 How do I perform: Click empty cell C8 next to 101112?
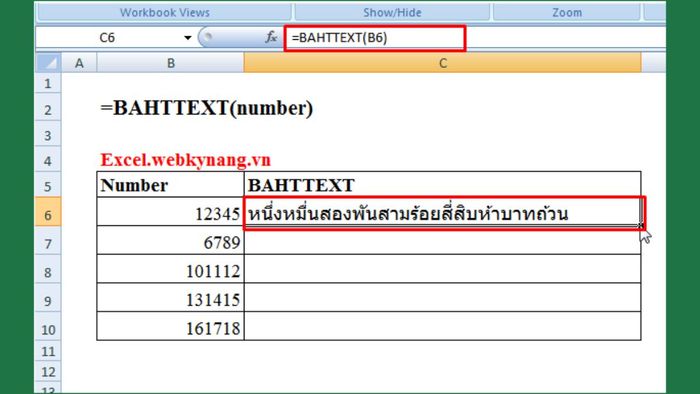(x=442, y=270)
